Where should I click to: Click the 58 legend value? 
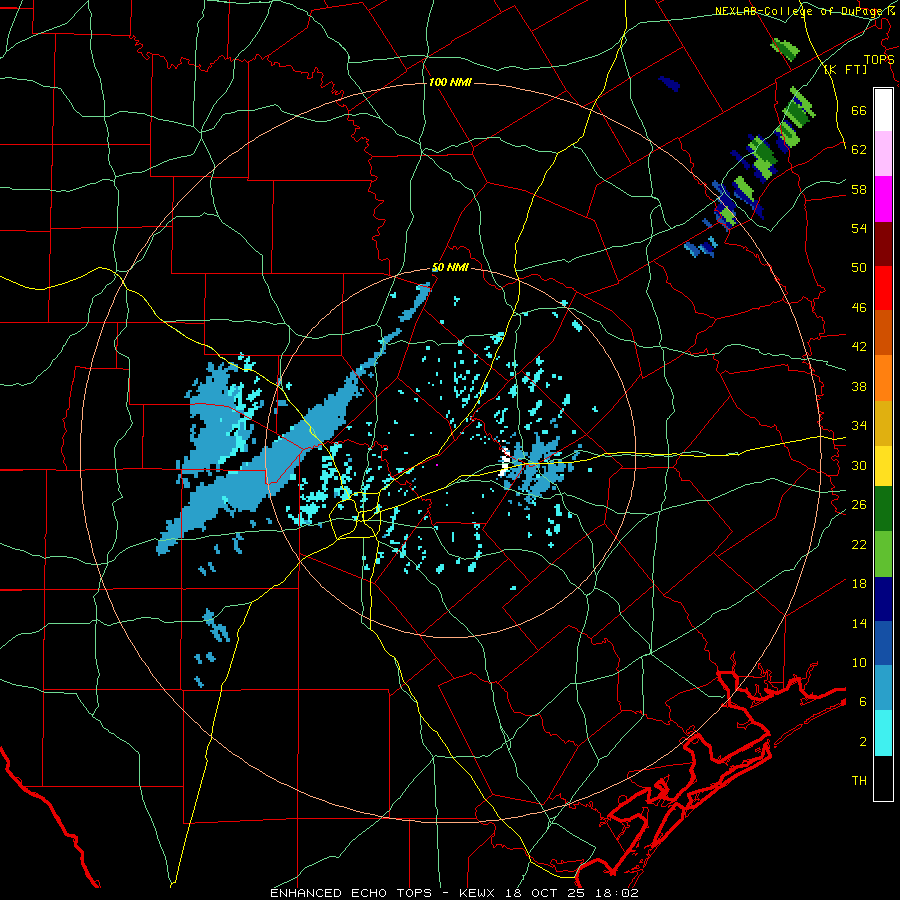pos(859,189)
